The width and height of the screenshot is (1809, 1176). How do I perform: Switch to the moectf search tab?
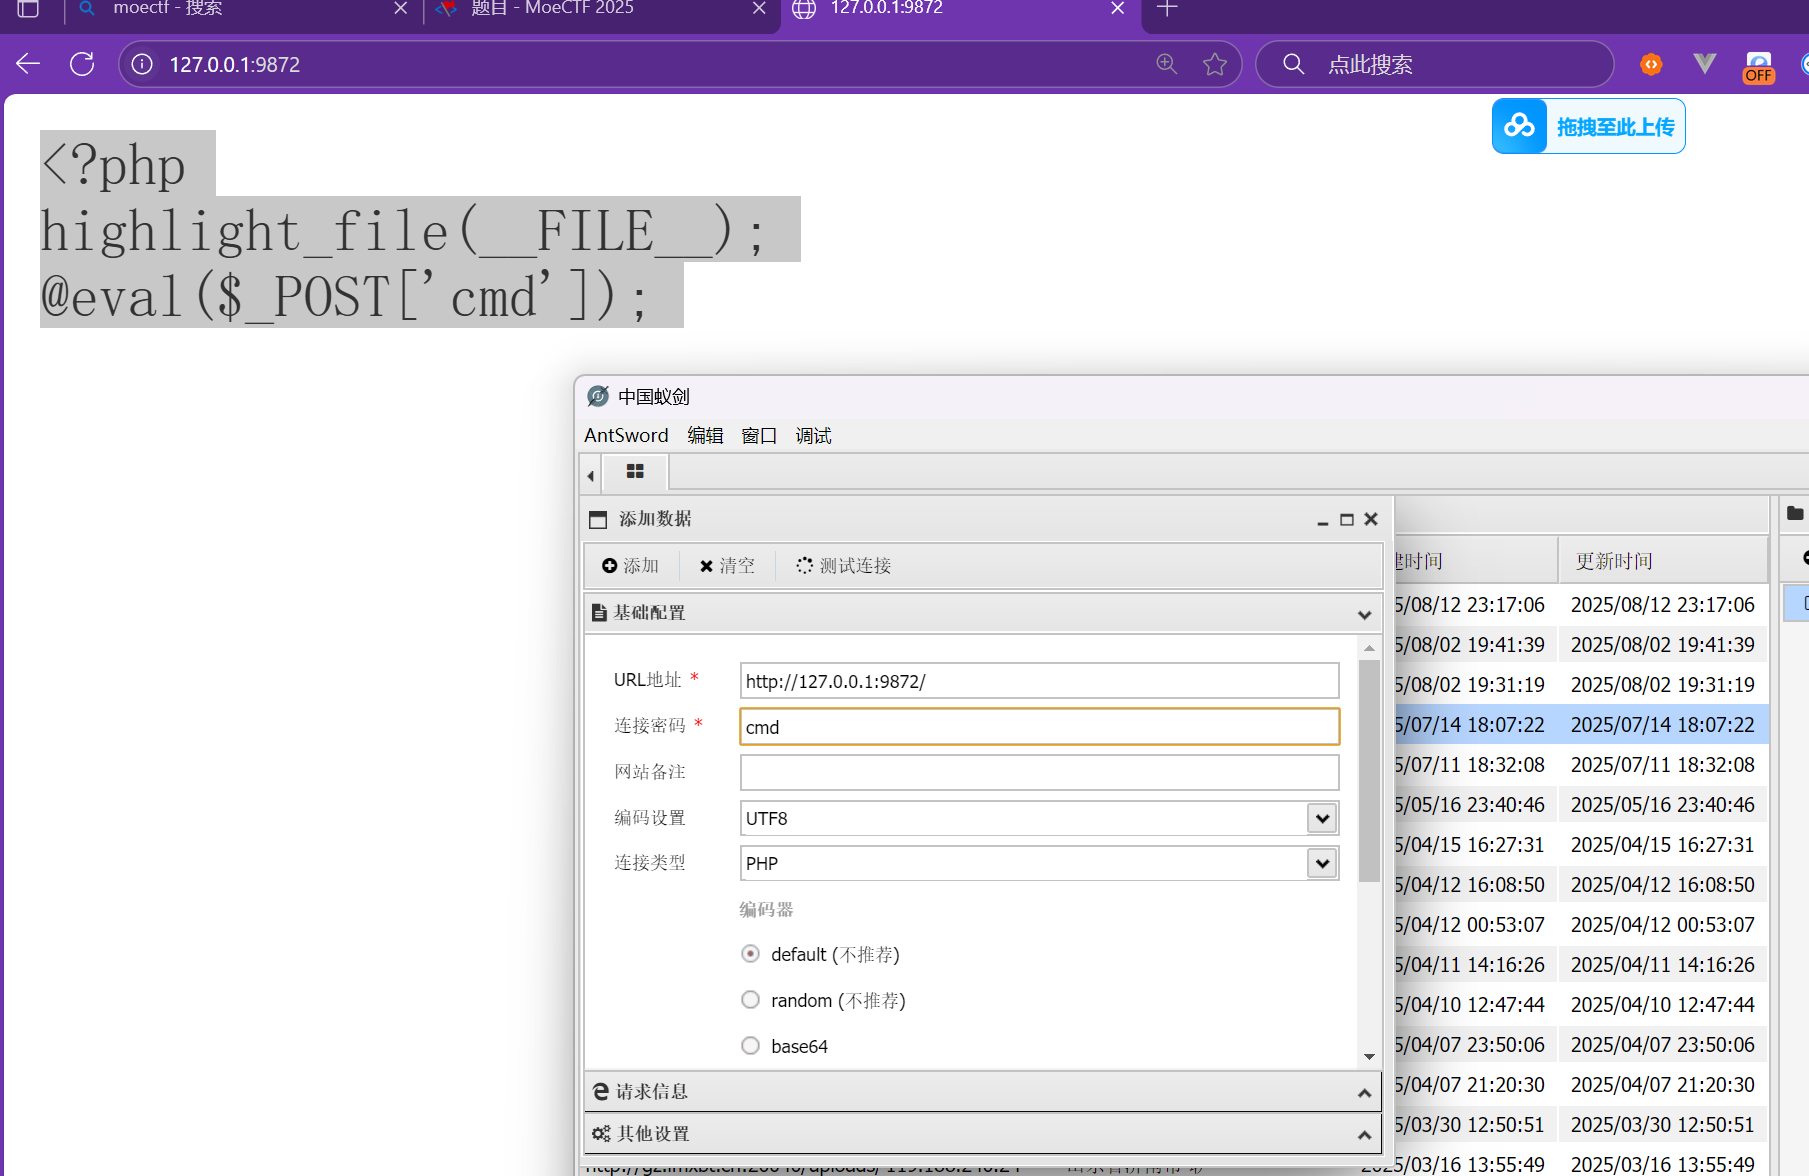pyautogui.click(x=240, y=10)
